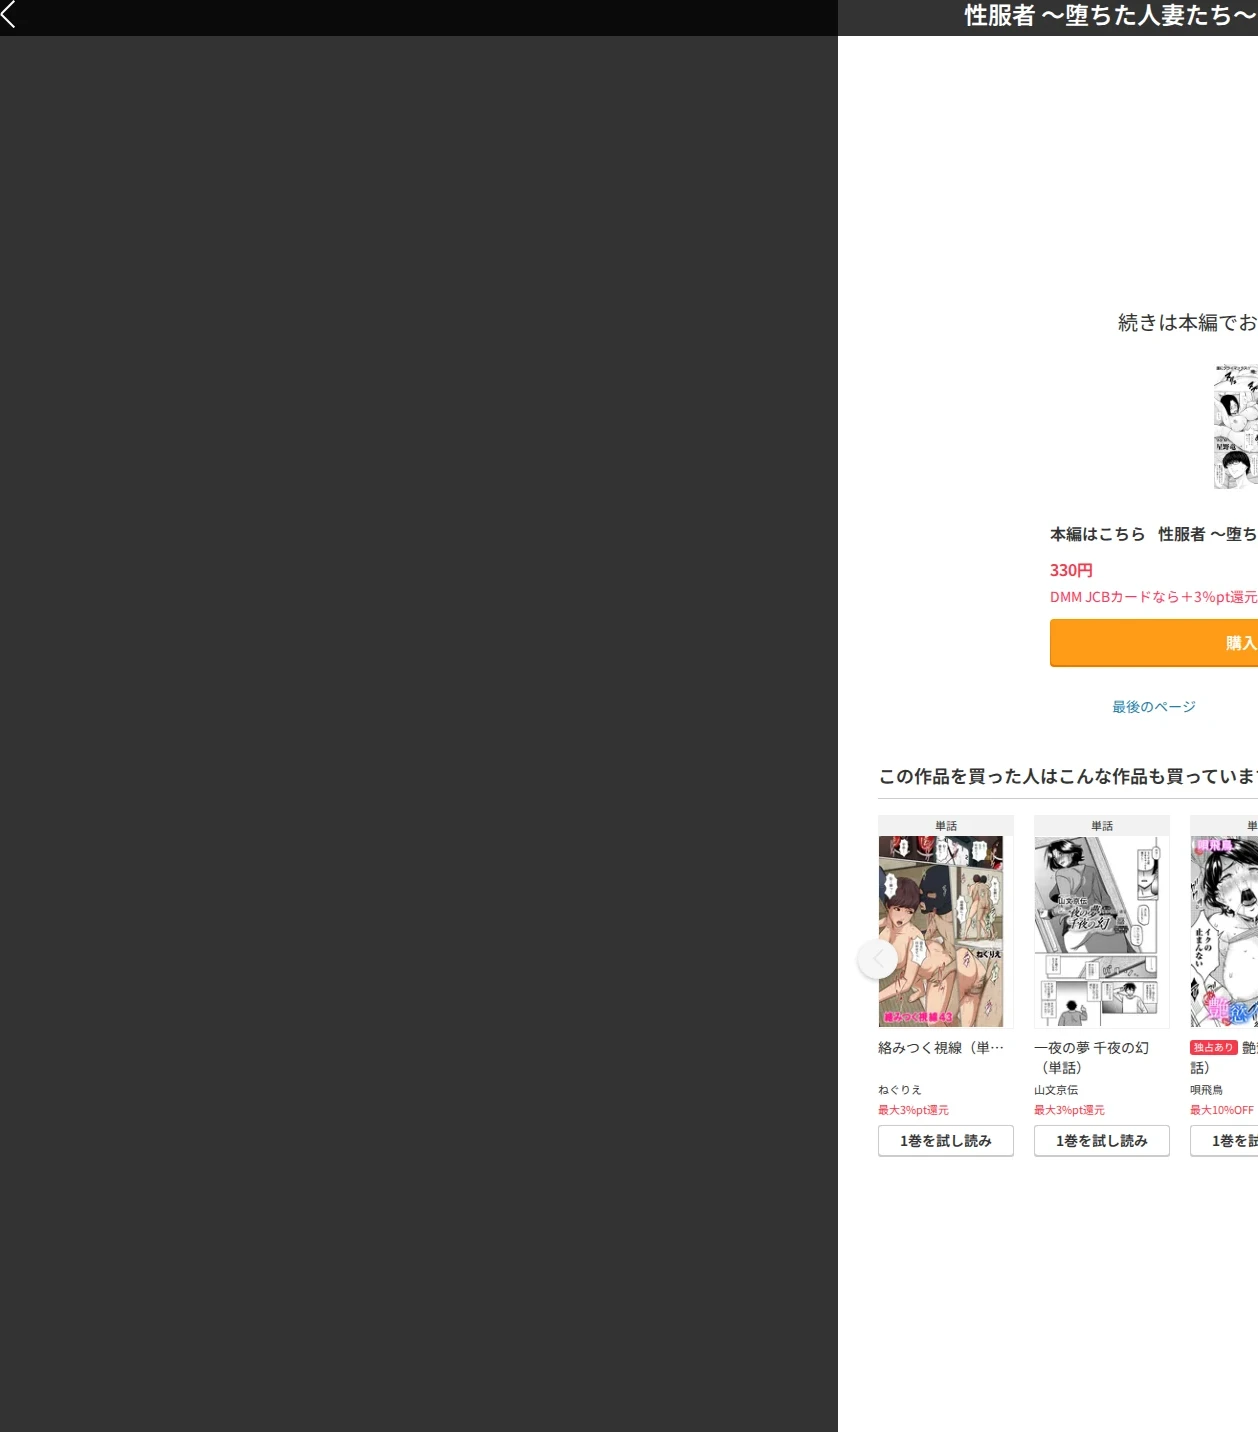Image resolution: width=1258 pixels, height=1432 pixels.
Task: Click the back arrow in the header
Action: point(9,14)
